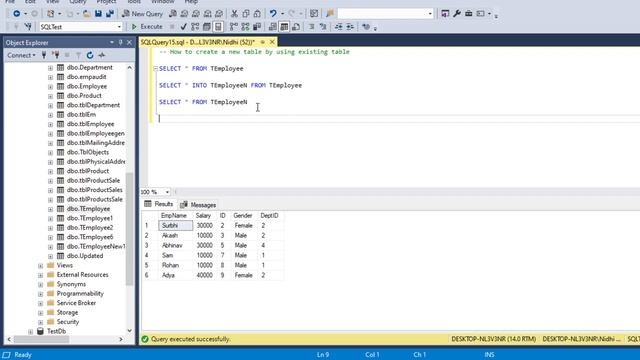Open the Toolbox icon in toolbar
Image resolution: width=640 pixels, height=360 pixels.
(x=469, y=14)
